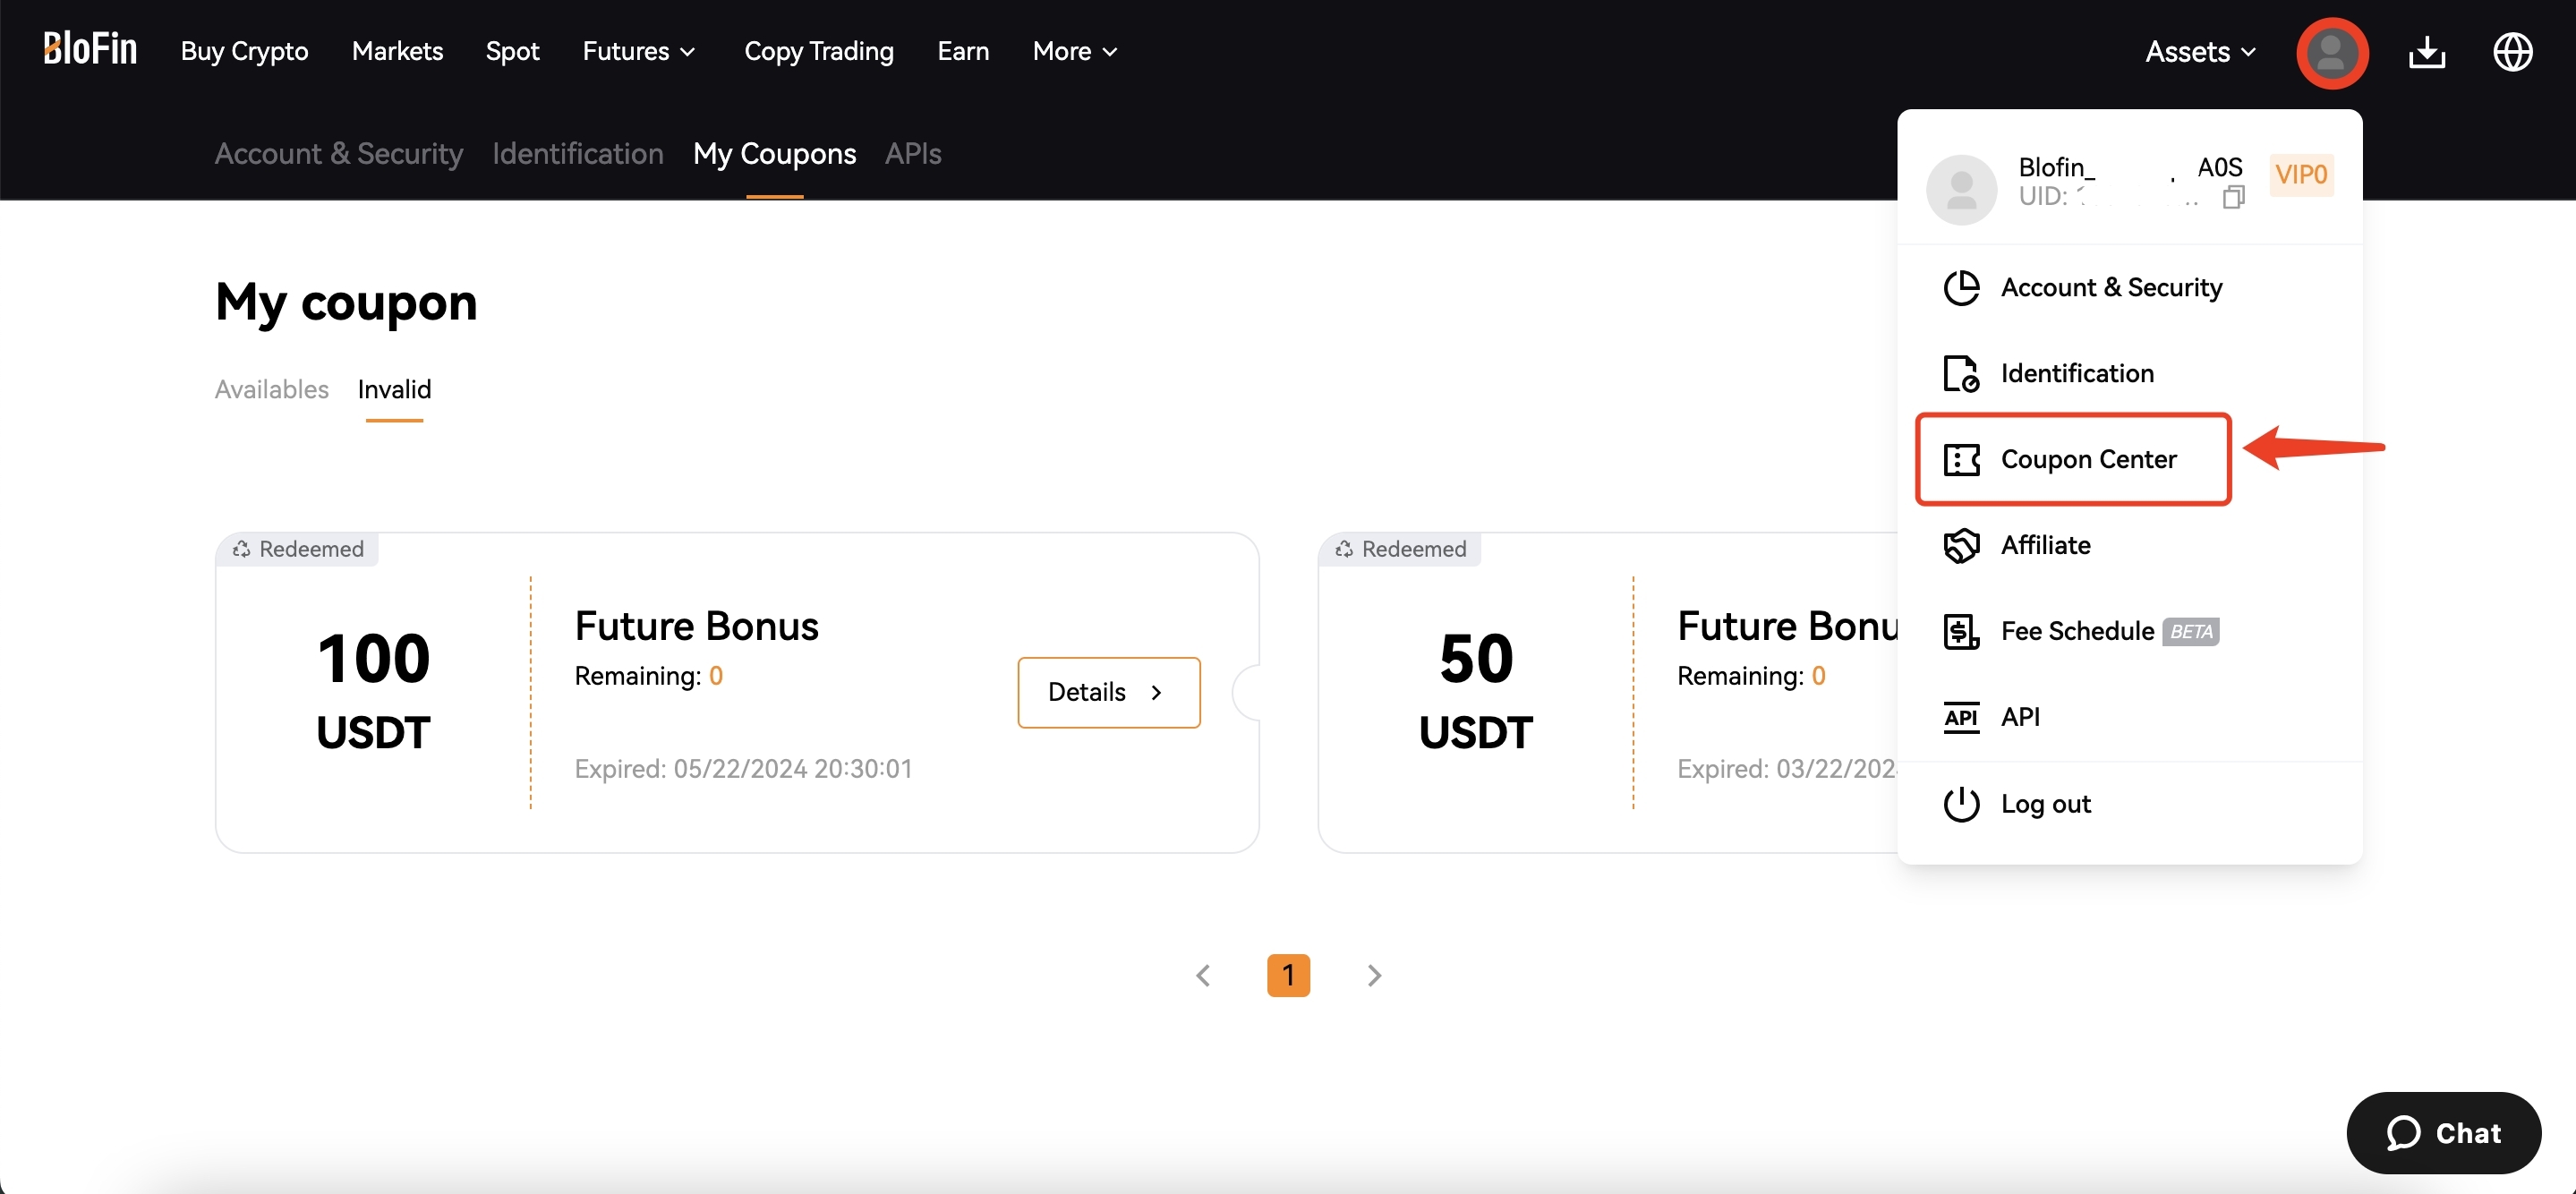Go to next page arrow
The width and height of the screenshot is (2576, 1194).
[1374, 975]
